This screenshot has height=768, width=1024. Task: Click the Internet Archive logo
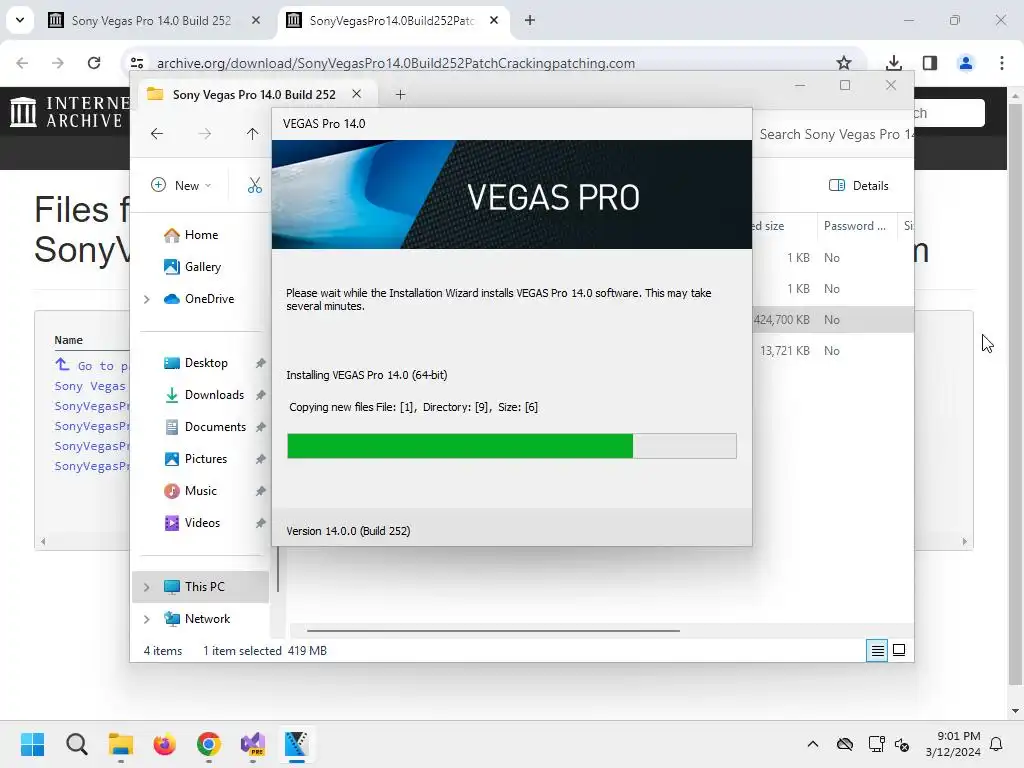(69, 112)
